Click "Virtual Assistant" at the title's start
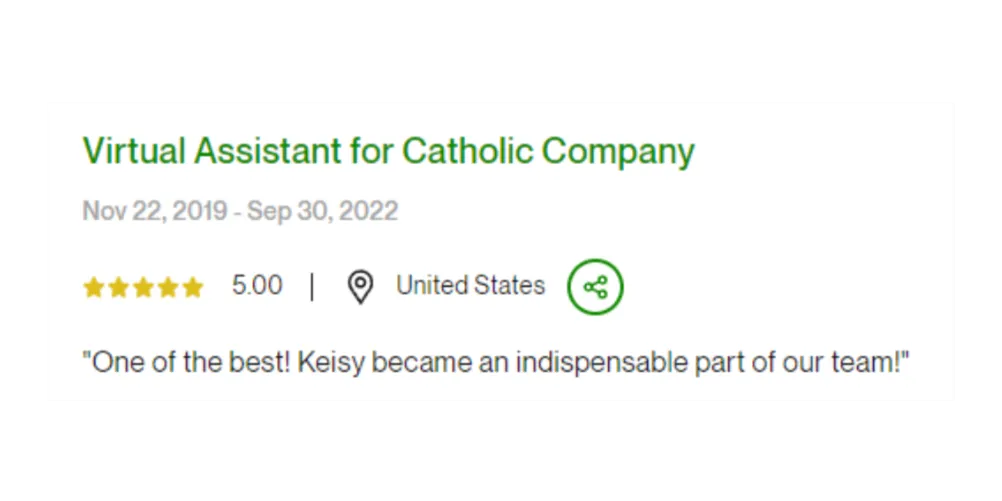The image size is (1002, 501). click(212, 151)
